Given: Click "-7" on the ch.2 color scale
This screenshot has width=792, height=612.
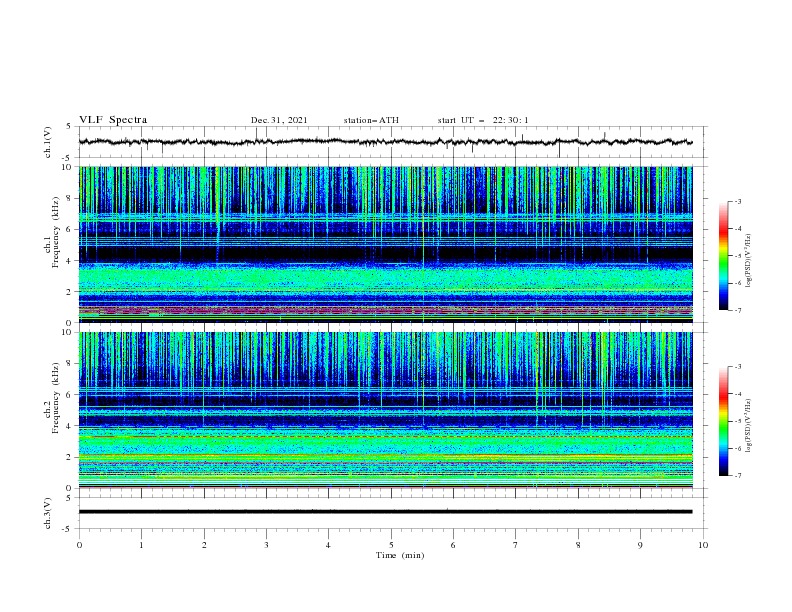Looking at the screenshot, I should tap(737, 476).
